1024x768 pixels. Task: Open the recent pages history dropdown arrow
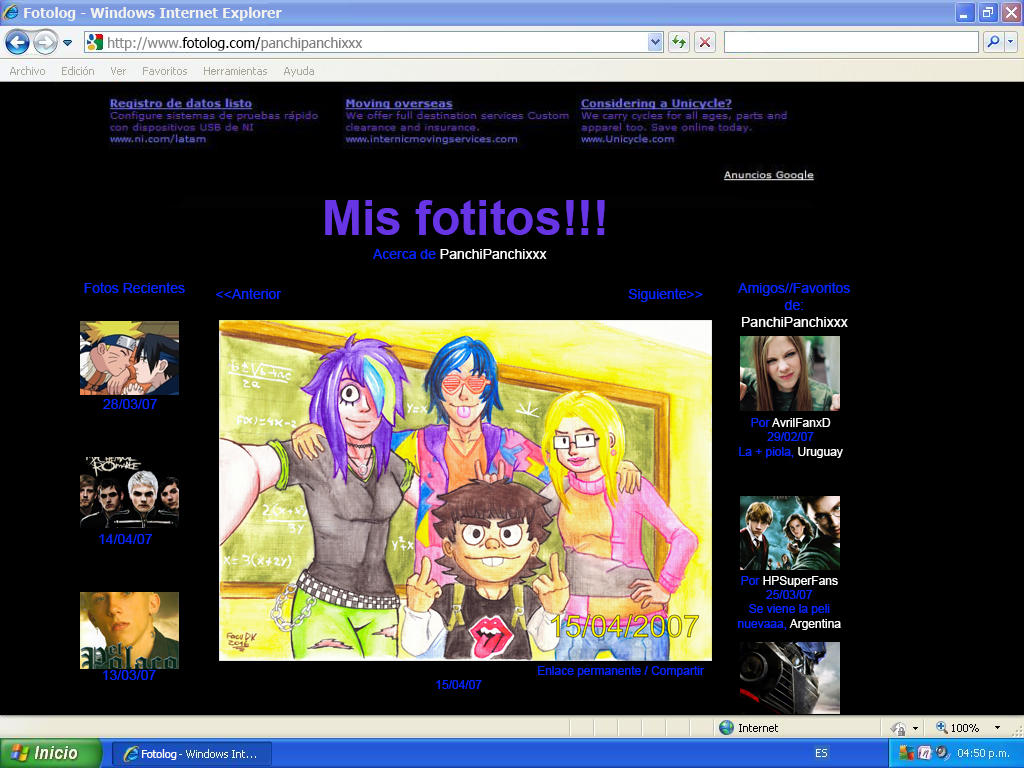68,43
